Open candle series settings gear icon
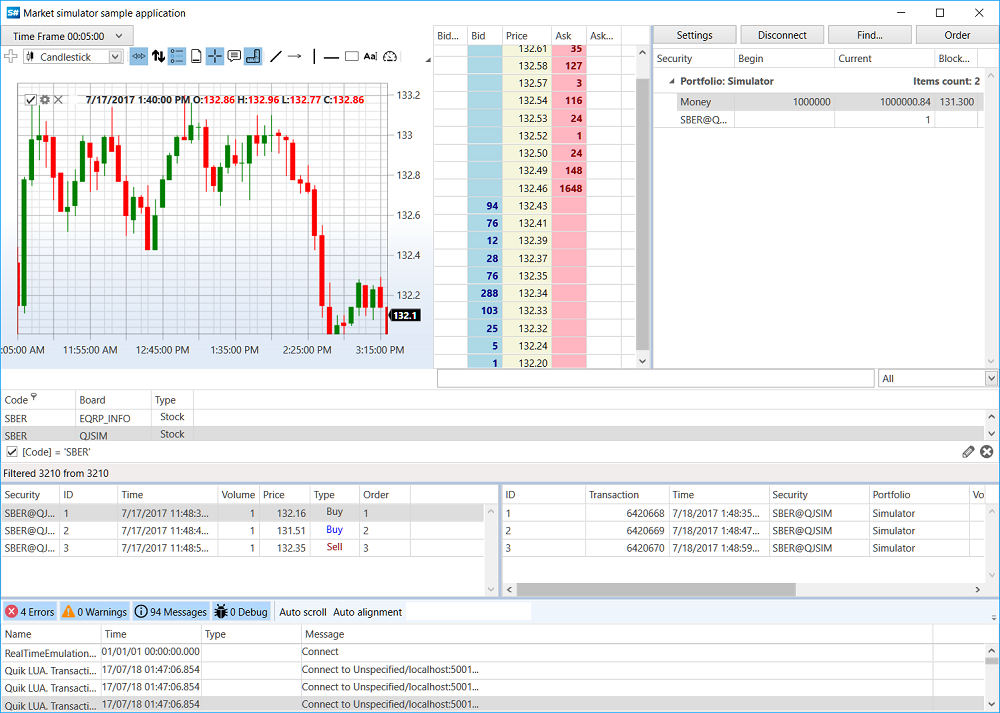The height and width of the screenshot is (713, 1000). (x=45, y=99)
